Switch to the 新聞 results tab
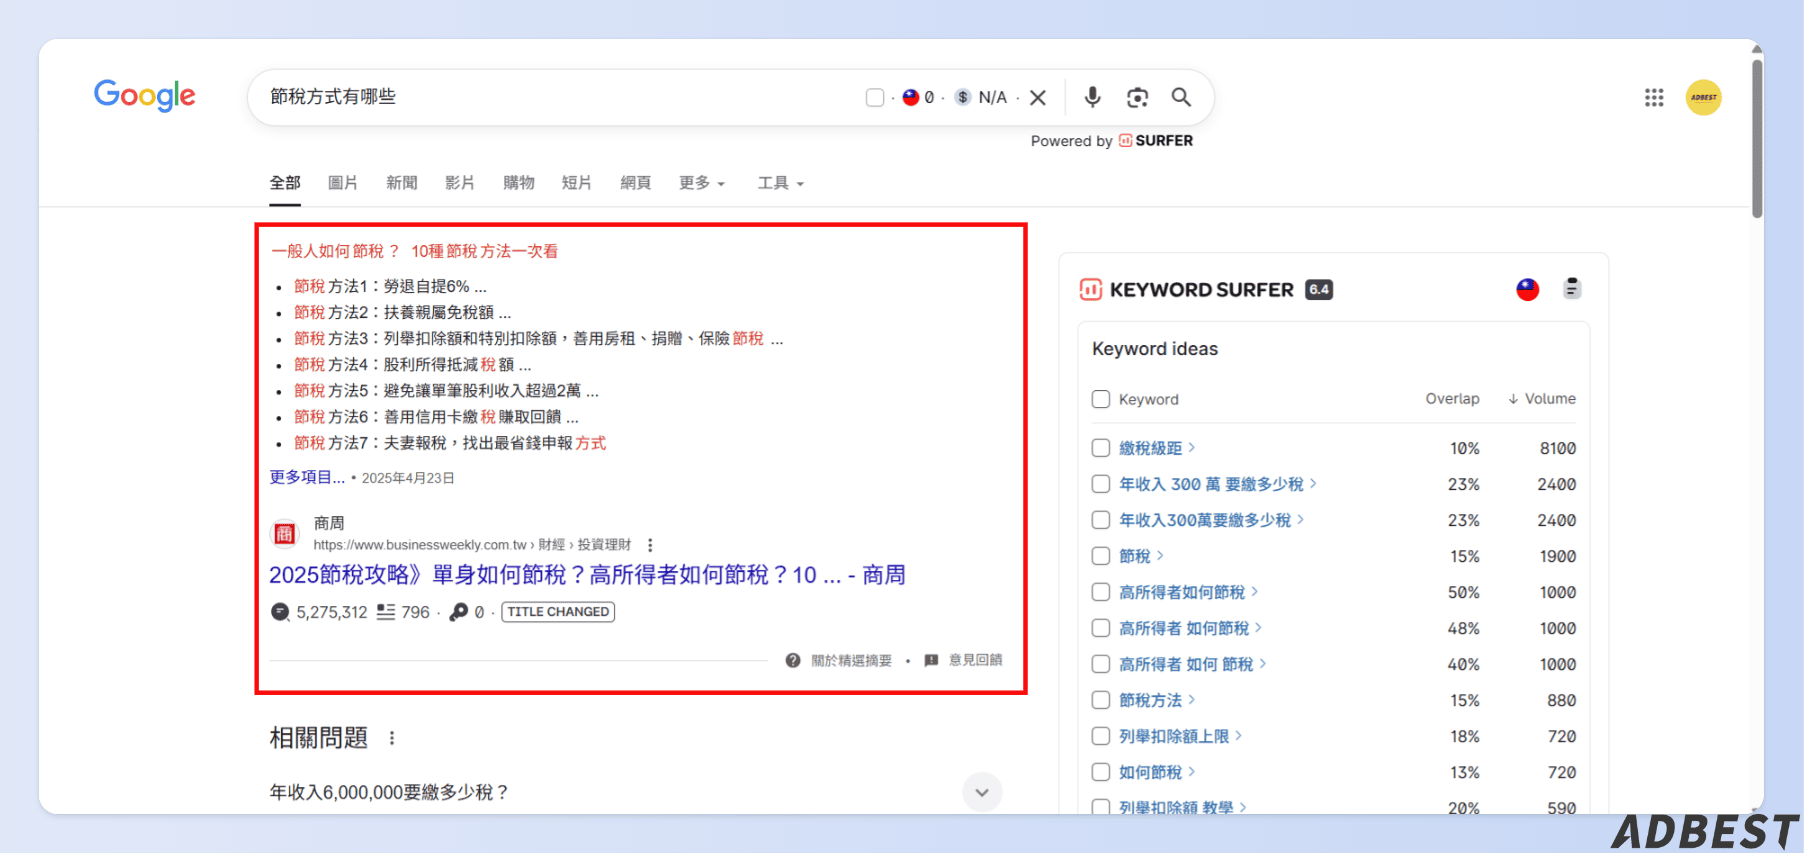The width and height of the screenshot is (1804, 853). pyautogui.click(x=402, y=183)
